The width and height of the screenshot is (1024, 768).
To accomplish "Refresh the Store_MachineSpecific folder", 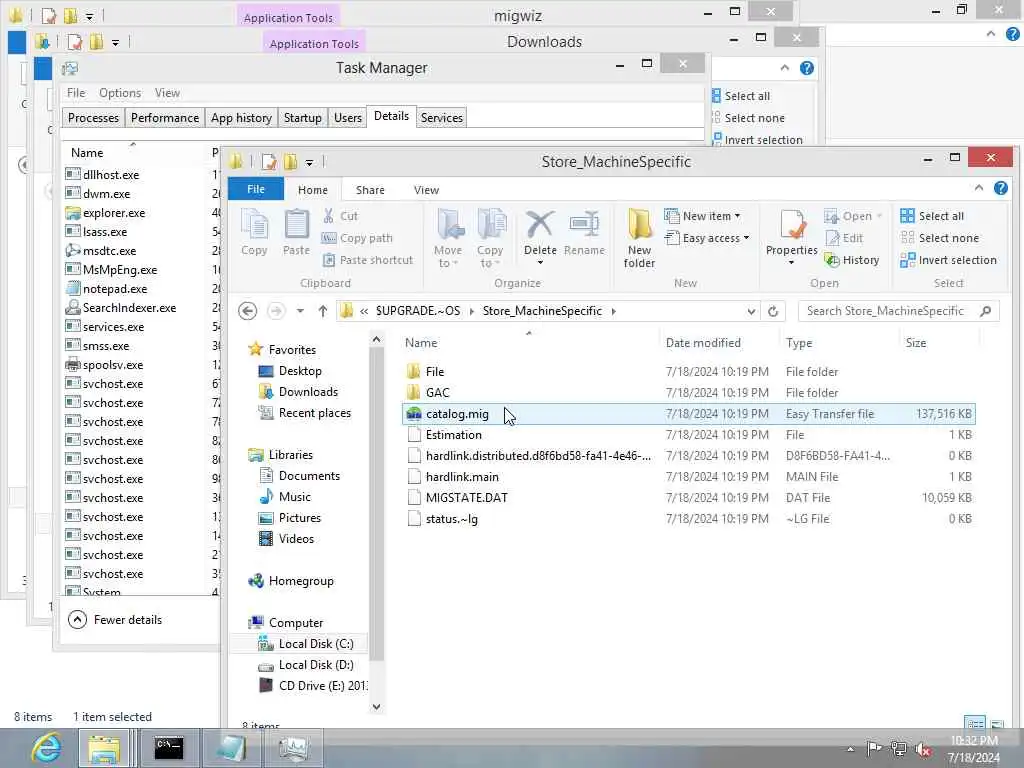I will (773, 312).
